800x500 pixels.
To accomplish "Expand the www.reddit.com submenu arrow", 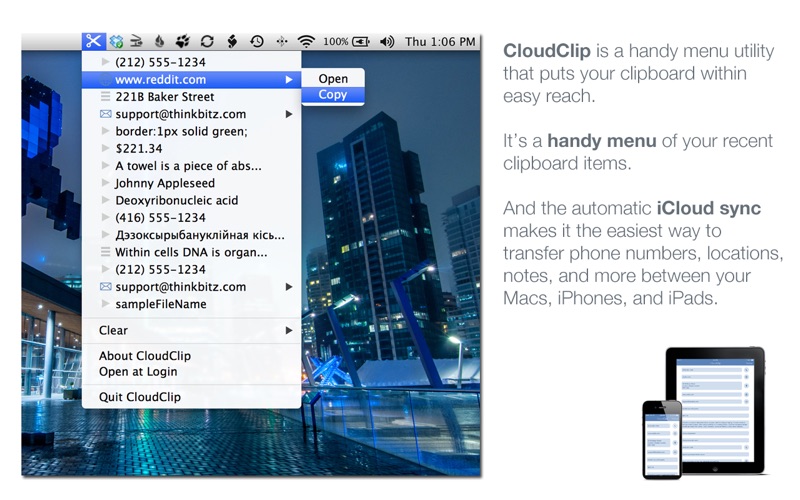I will [x=289, y=79].
